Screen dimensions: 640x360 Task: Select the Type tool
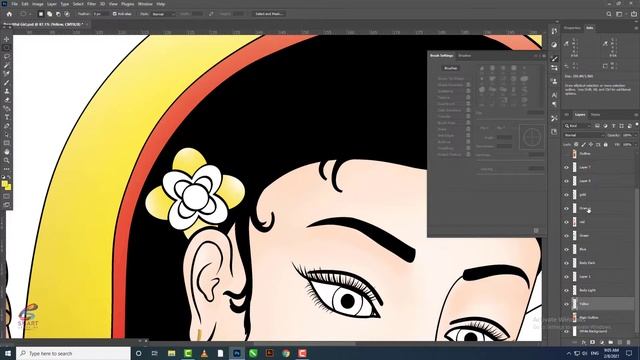pos(7,117)
